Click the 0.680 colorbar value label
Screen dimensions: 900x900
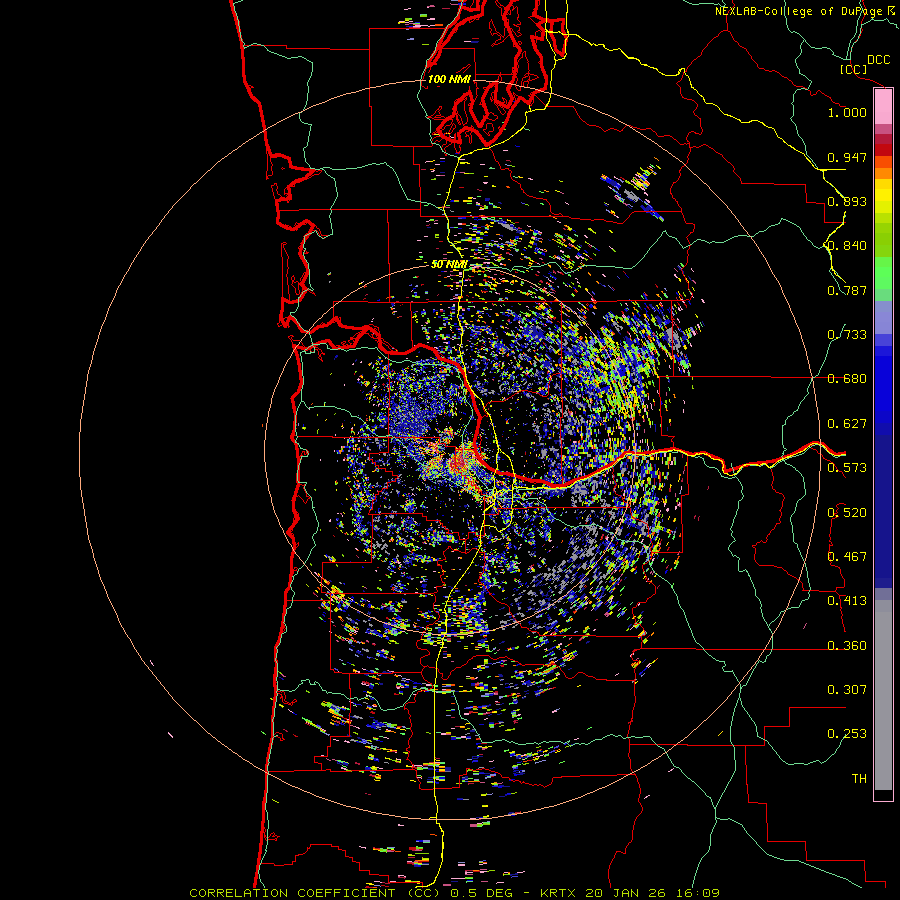(x=847, y=379)
